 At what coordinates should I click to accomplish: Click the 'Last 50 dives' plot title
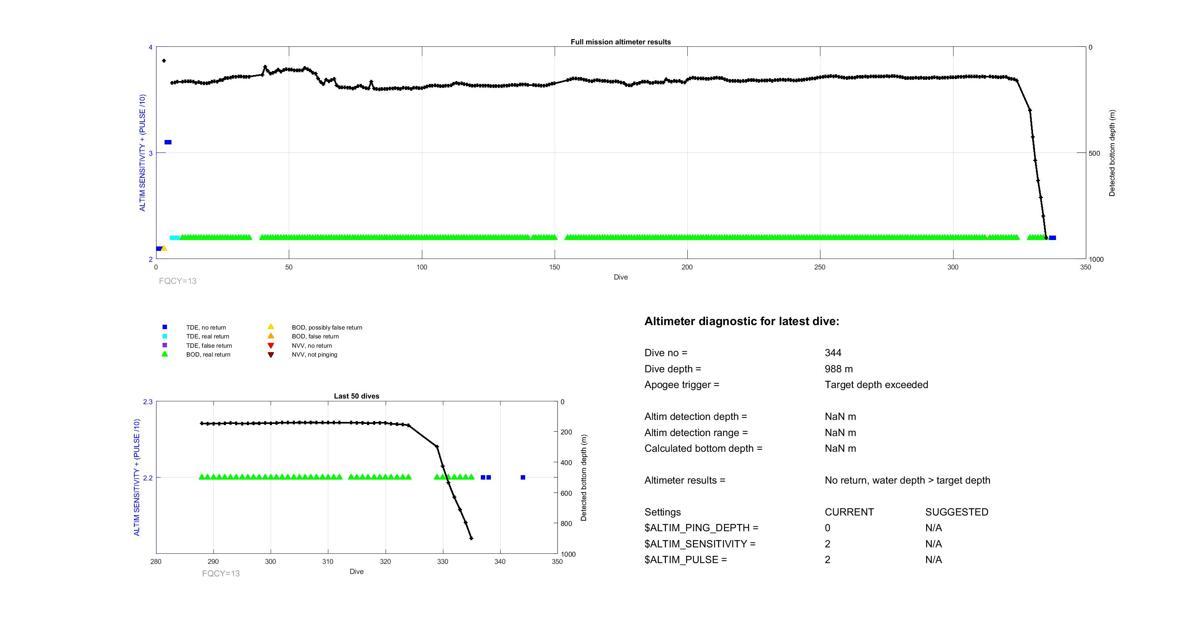click(x=356, y=396)
